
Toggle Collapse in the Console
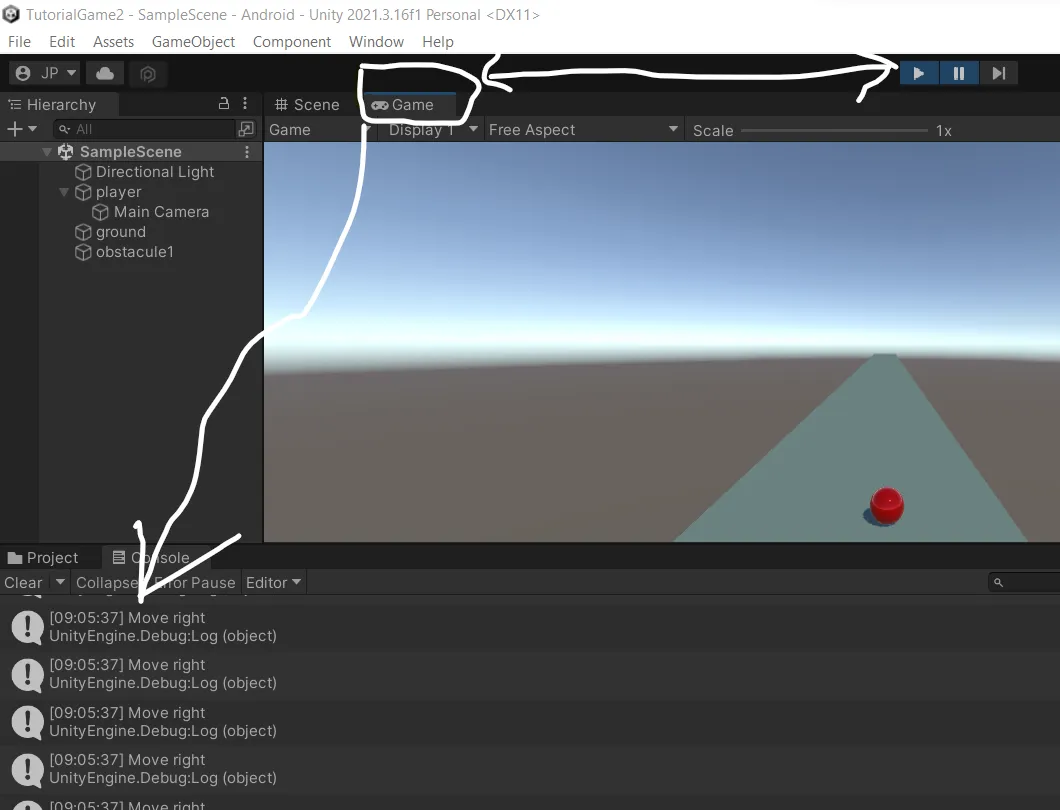(x=107, y=583)
